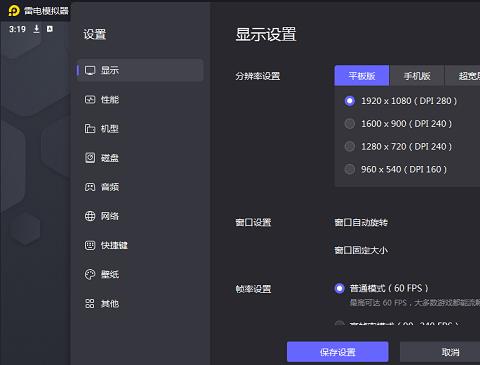Click the 帧率设置 section label
The height and width of the screenshot is (365, 480).
tap(253, 289)
